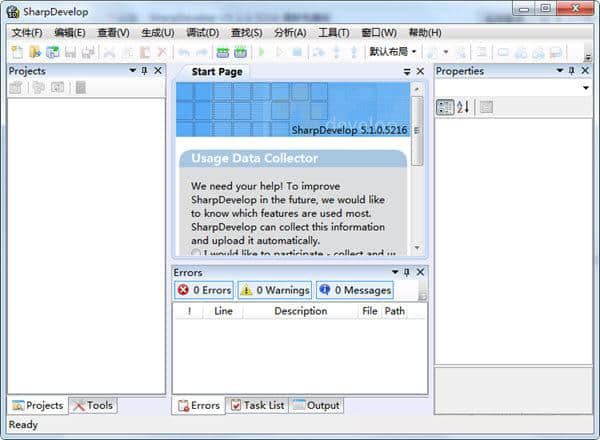Click the Start Page vertical scrollbar thumb
Viewport: 600px width, 440px height.
(417, 131)
